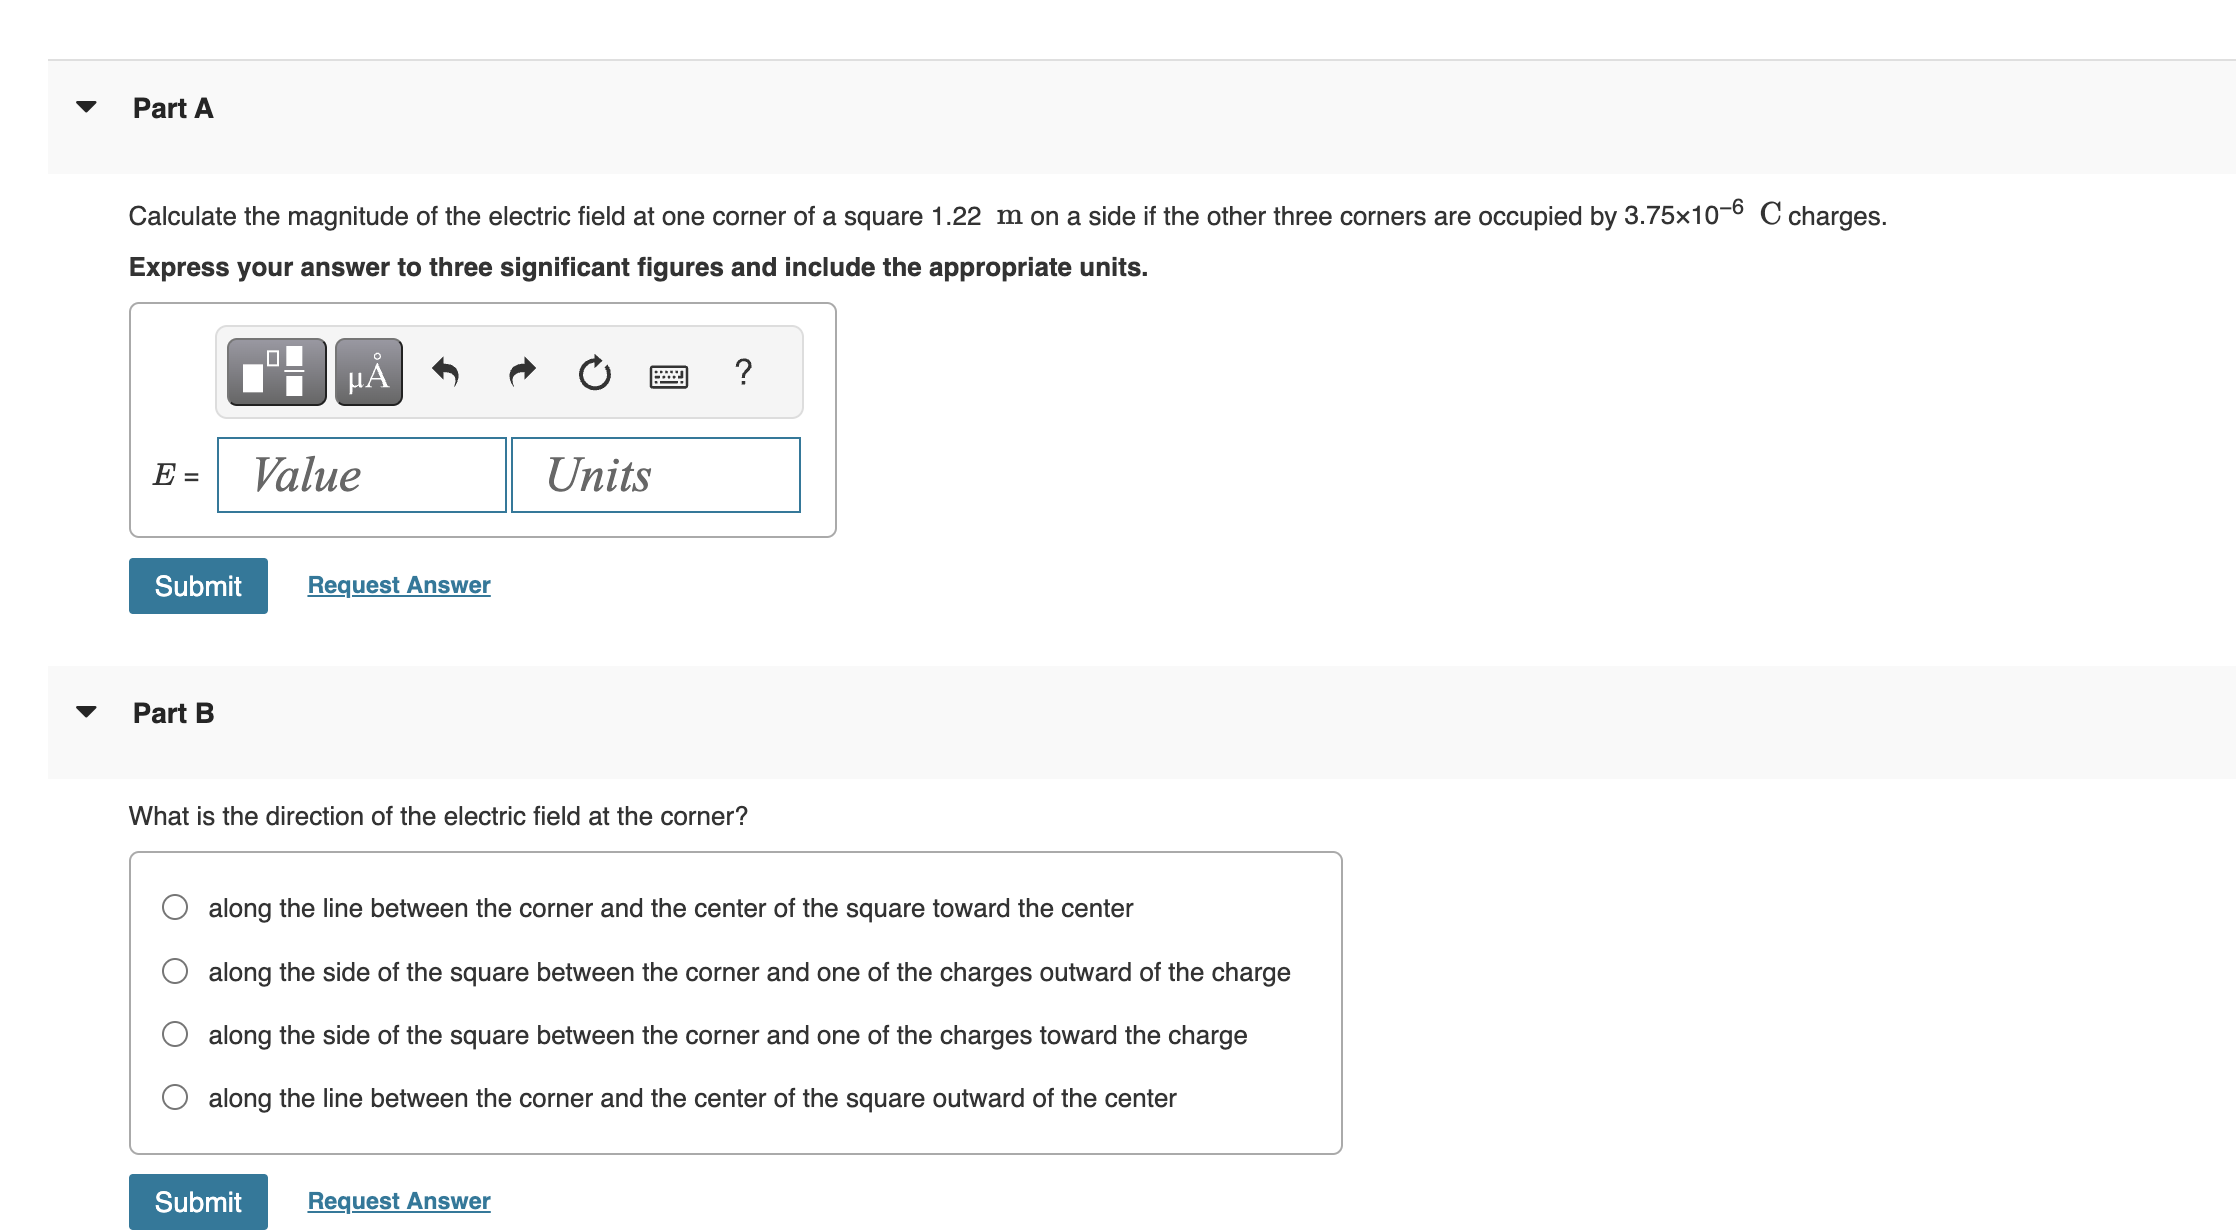
Task: Click the Part A section header
Action: 173,107
